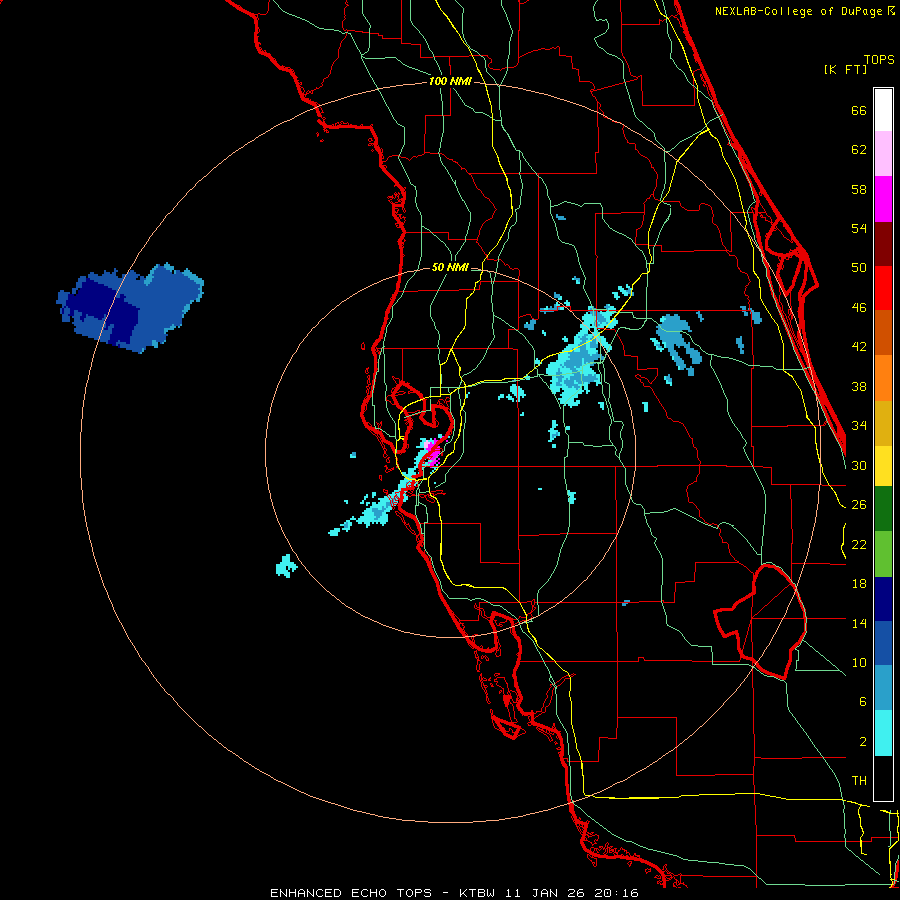Click the sky blue 14 kft legend swatch

pyautogui.click(x=883, y=688)
